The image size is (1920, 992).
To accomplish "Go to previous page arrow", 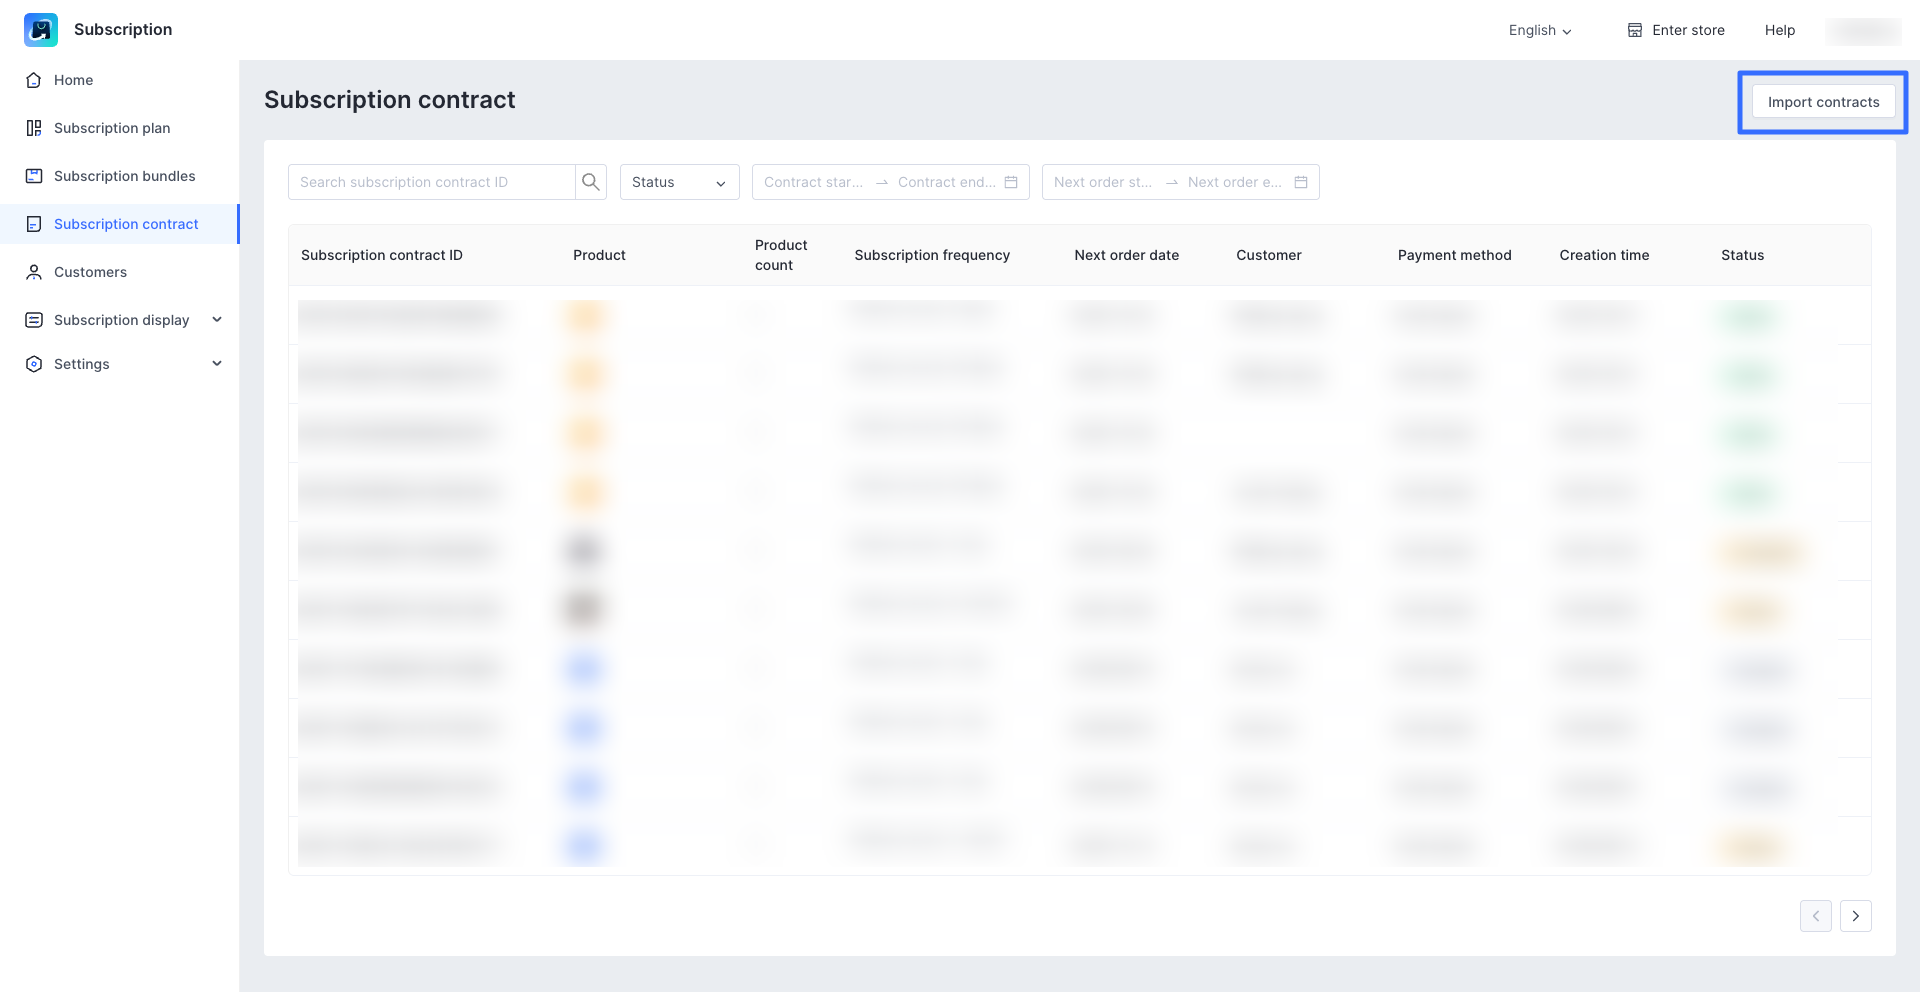I will [x=1816, y=916].
